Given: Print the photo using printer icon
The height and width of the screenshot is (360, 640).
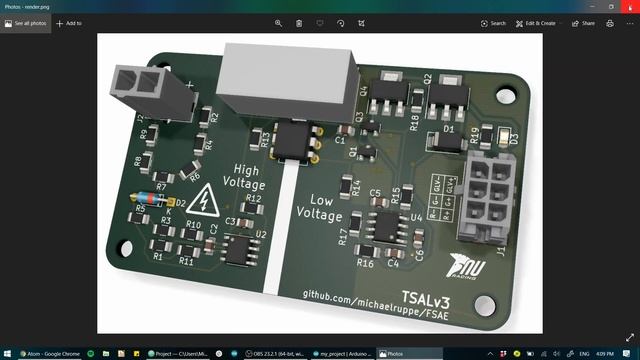Looking at the screenshot, I should 610,23.
